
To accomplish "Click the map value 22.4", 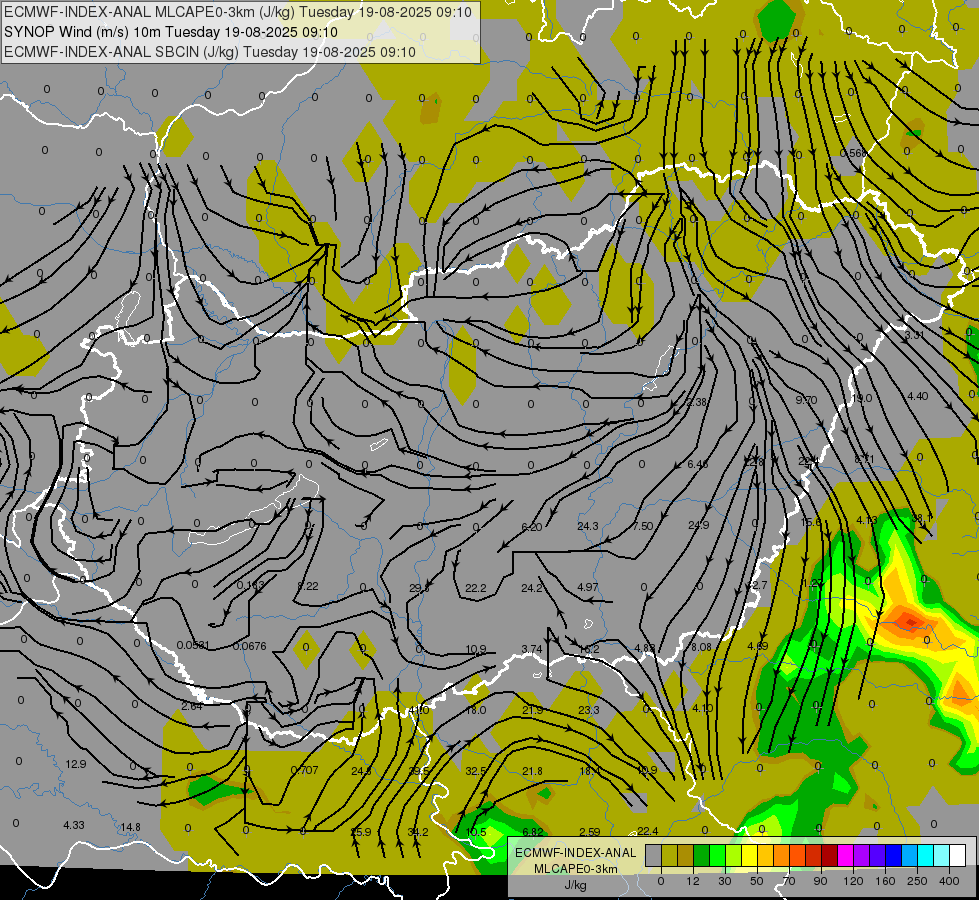I will 647,831.
